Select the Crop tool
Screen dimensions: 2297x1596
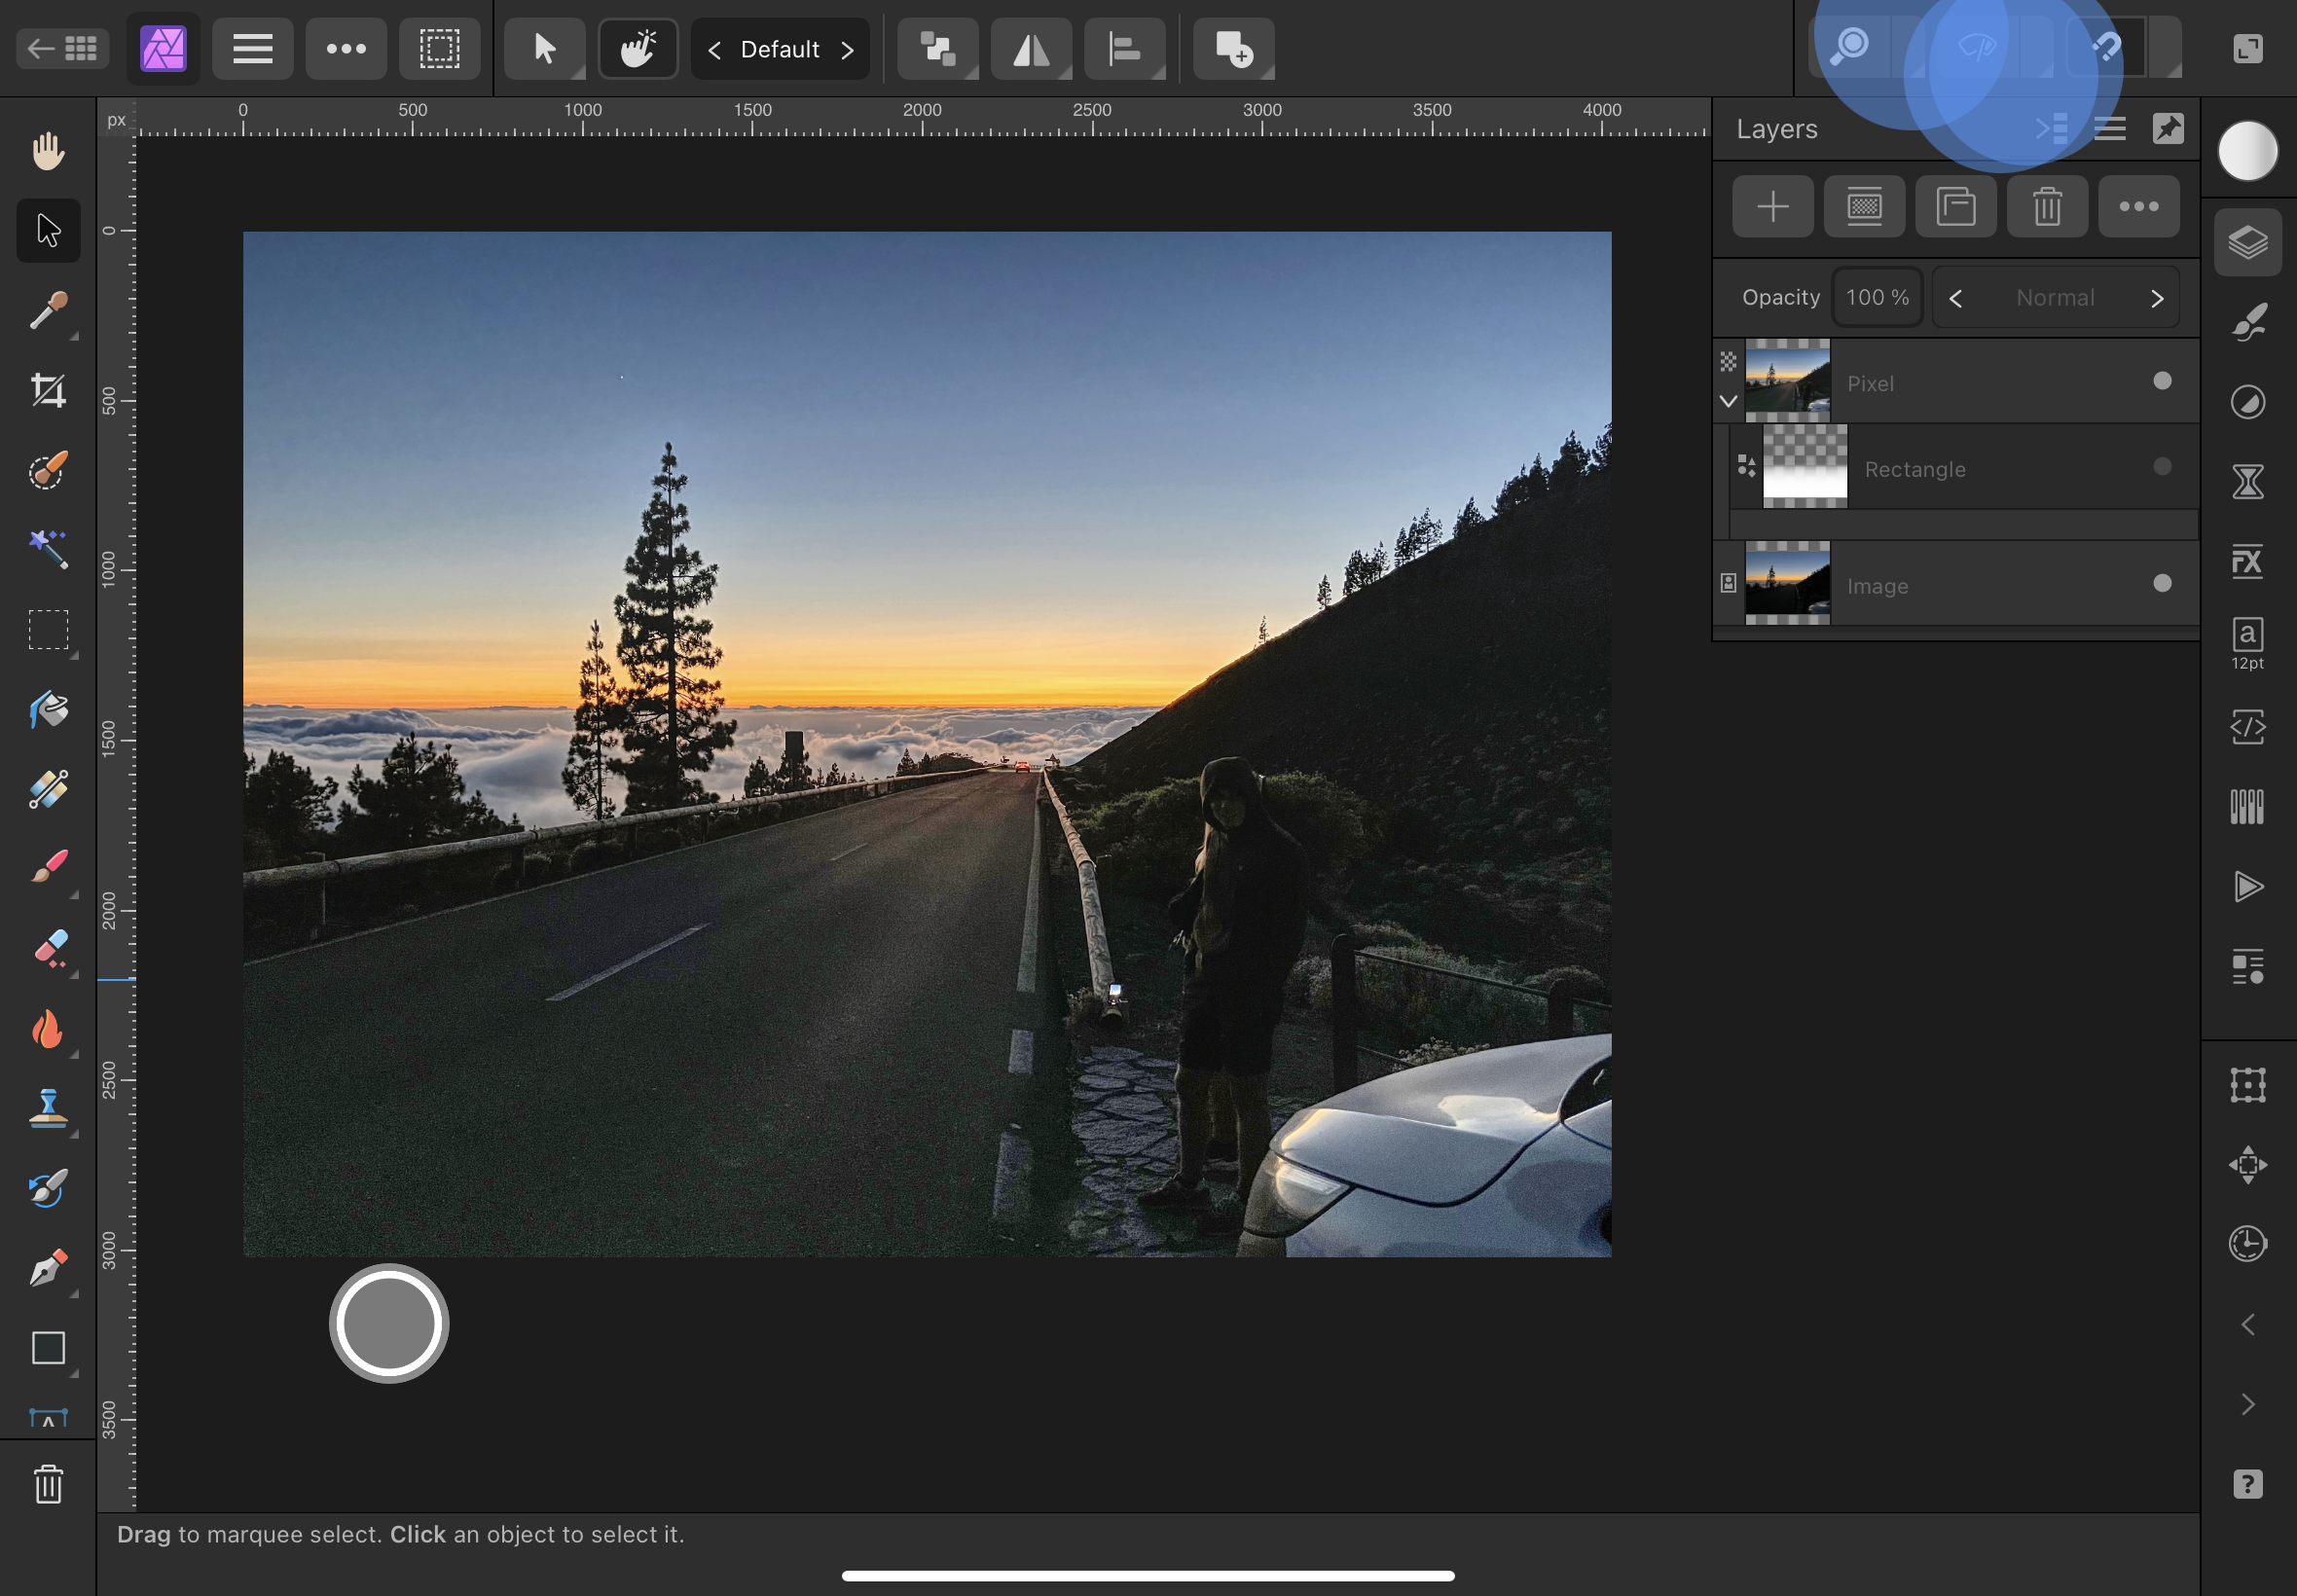tap(48, 390)
